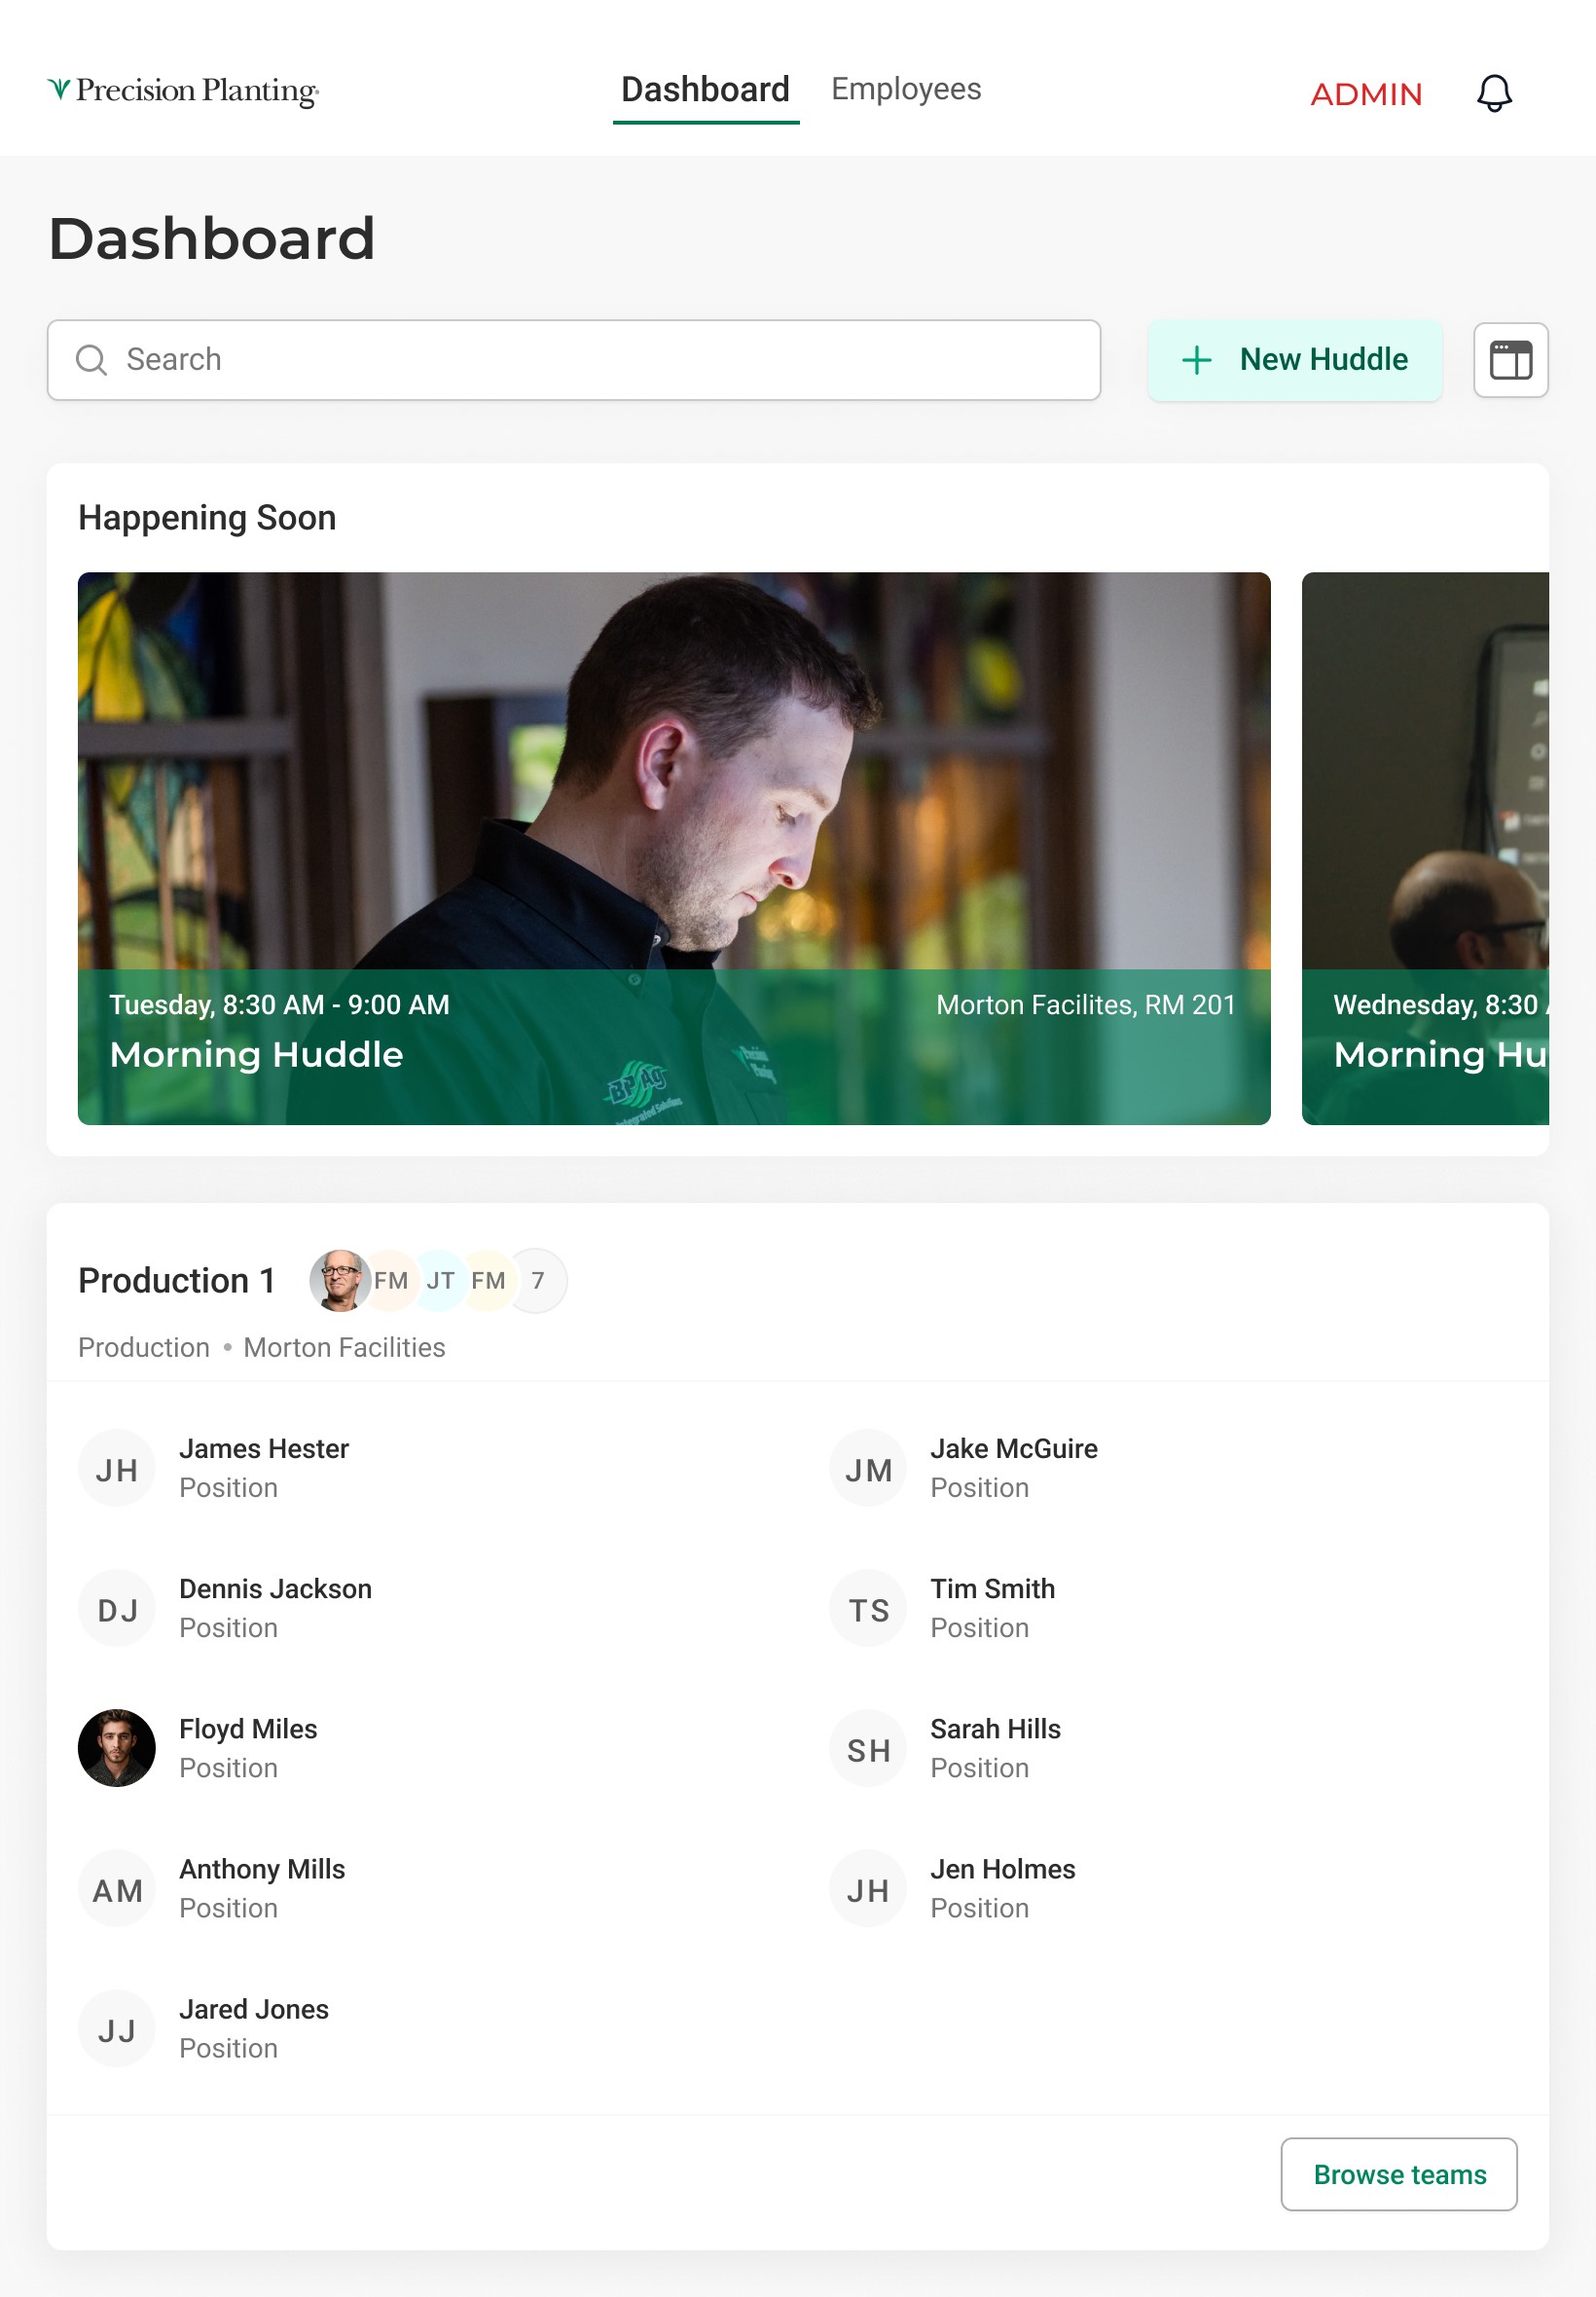Click 'Morton Facilites, RM 201' location text
1596x2297 pixels.
1085,1005
